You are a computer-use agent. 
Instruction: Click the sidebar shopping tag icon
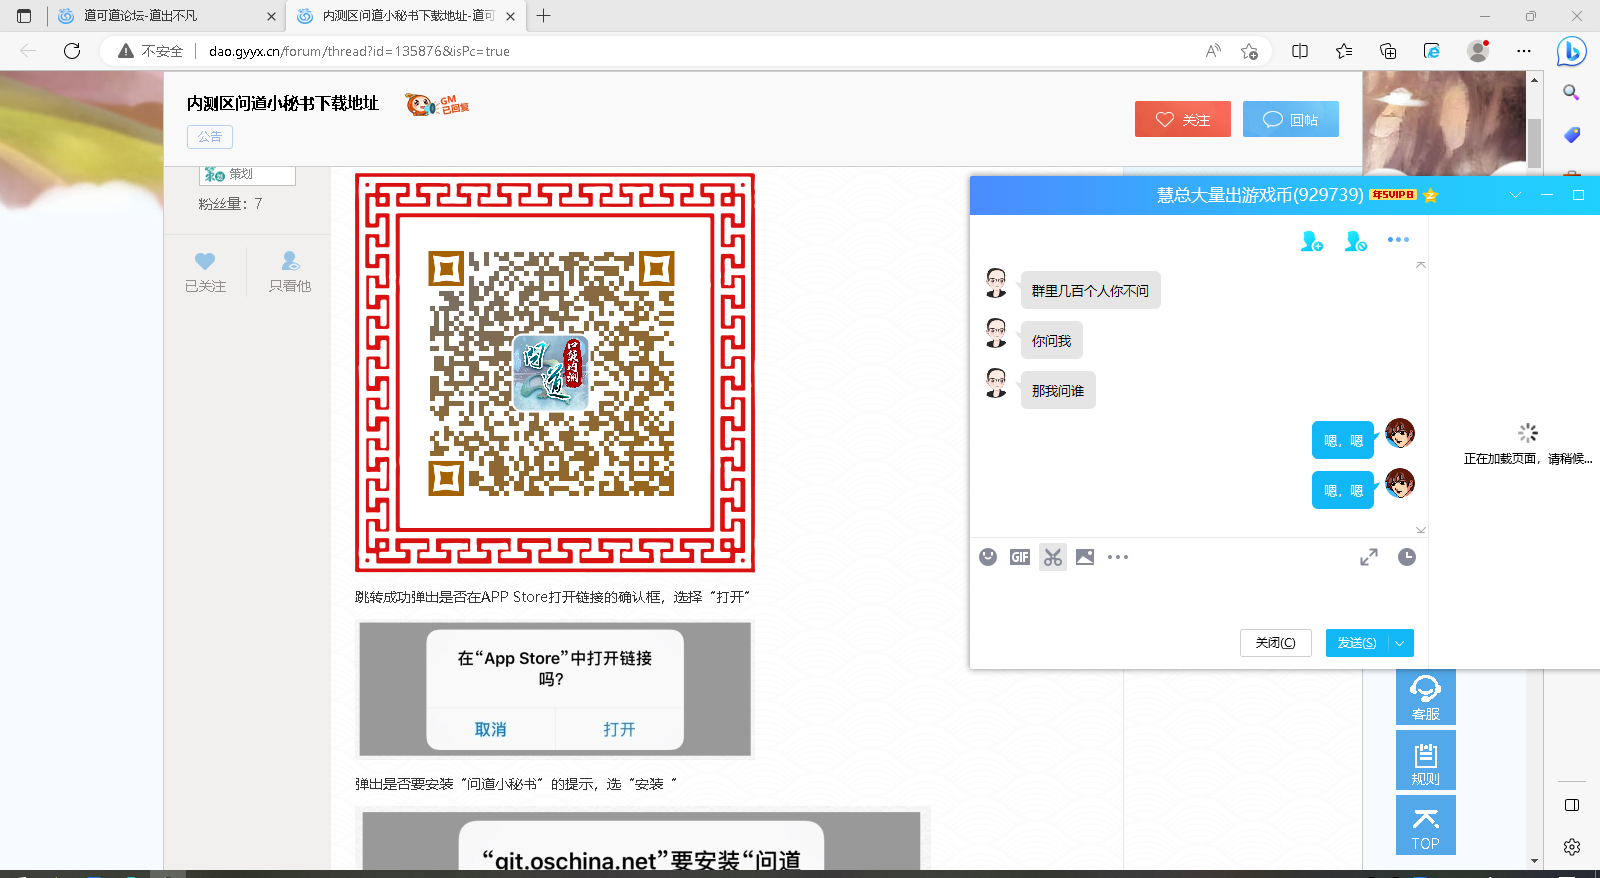[x=1572, y=134]
